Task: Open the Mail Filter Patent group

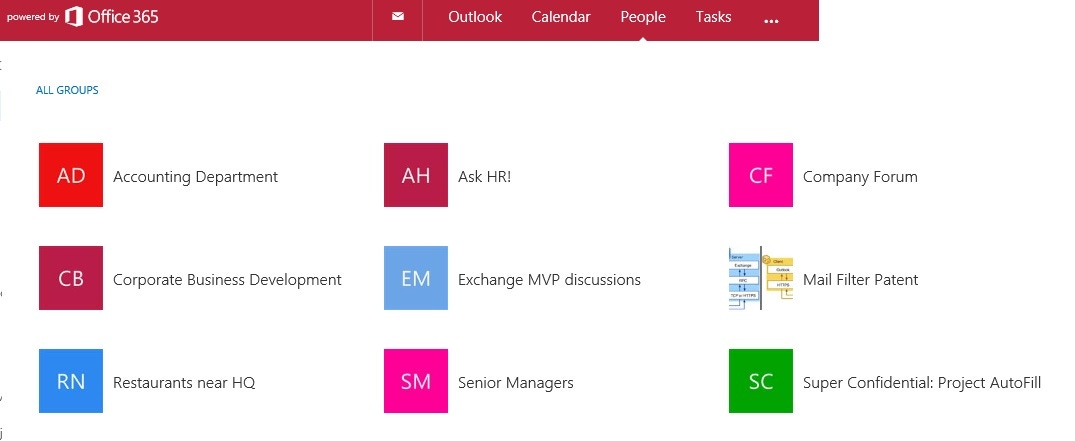Action: click(860, 280)
